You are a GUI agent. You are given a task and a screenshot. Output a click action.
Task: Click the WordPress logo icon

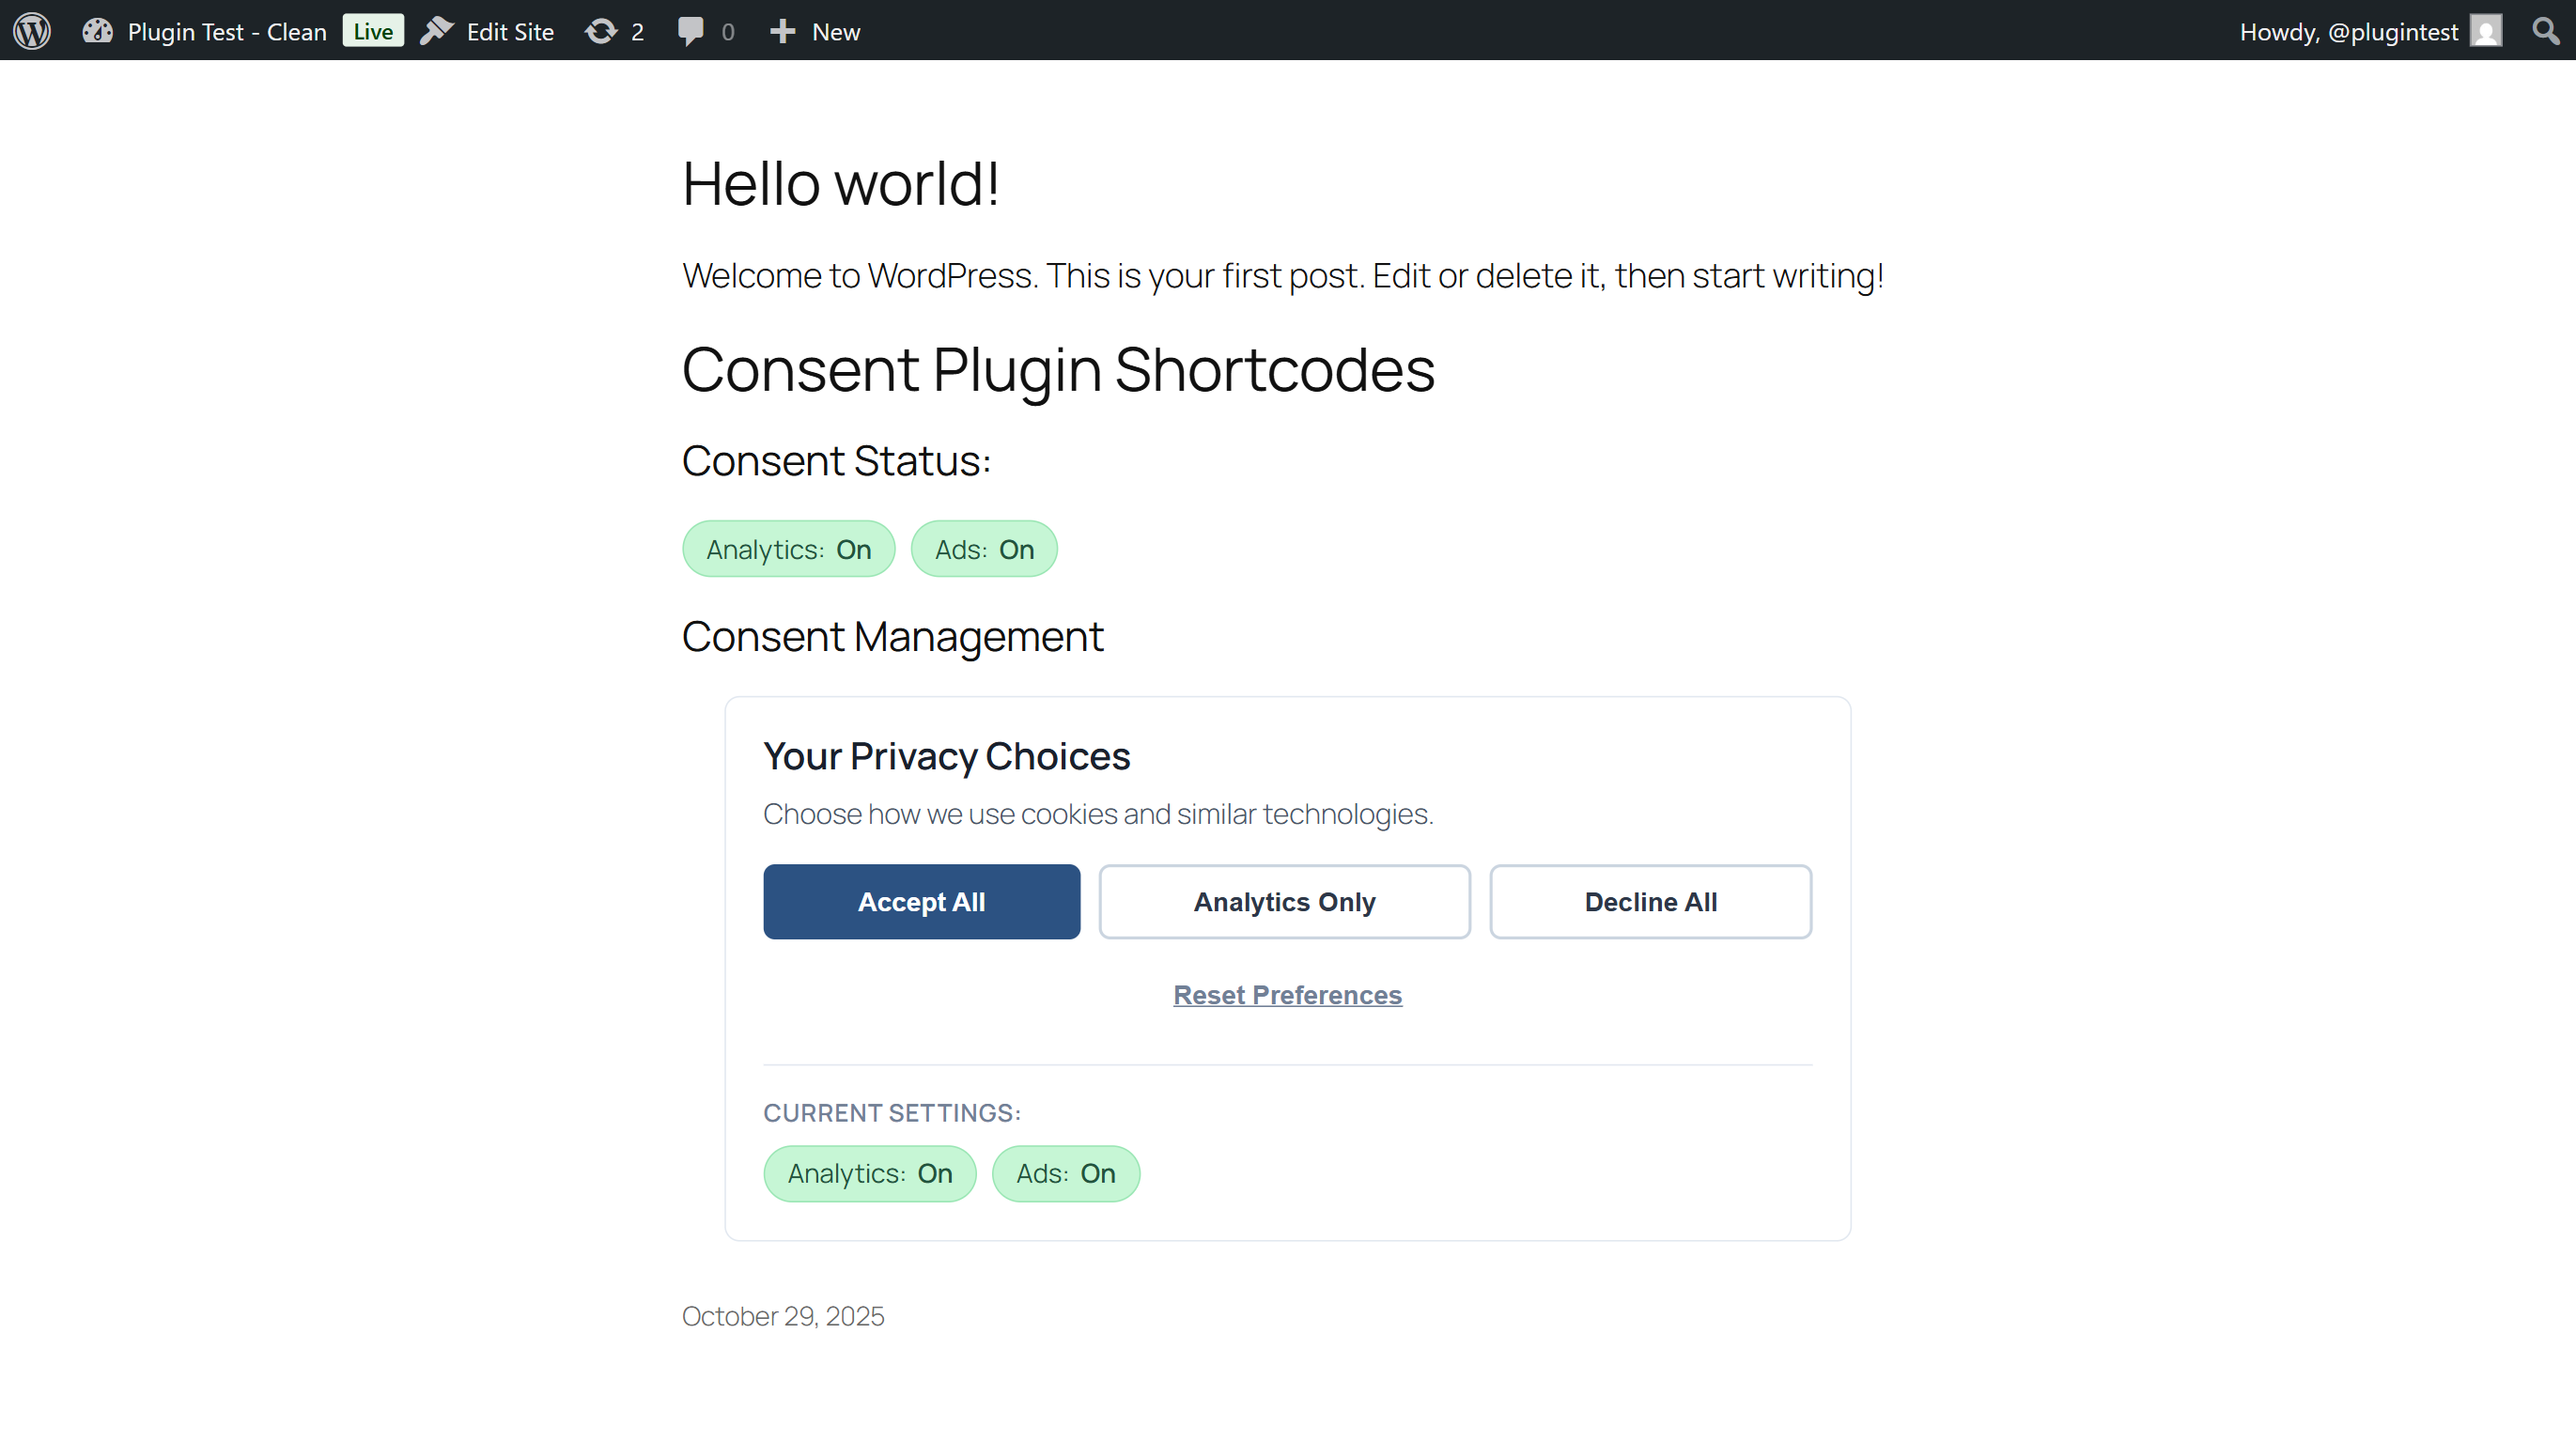point(32,31)
